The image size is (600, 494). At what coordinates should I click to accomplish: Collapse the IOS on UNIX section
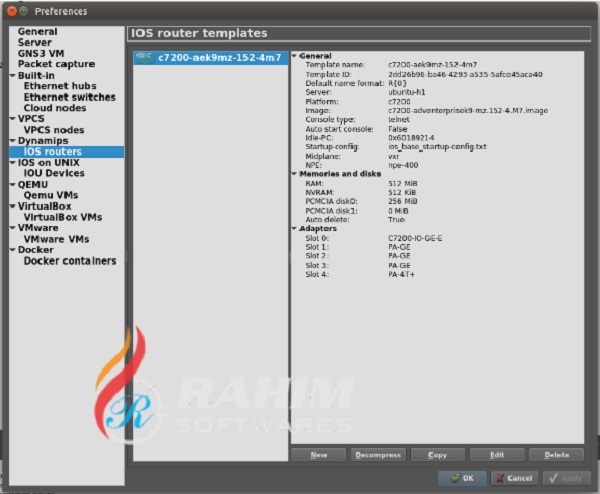(13, 163)
